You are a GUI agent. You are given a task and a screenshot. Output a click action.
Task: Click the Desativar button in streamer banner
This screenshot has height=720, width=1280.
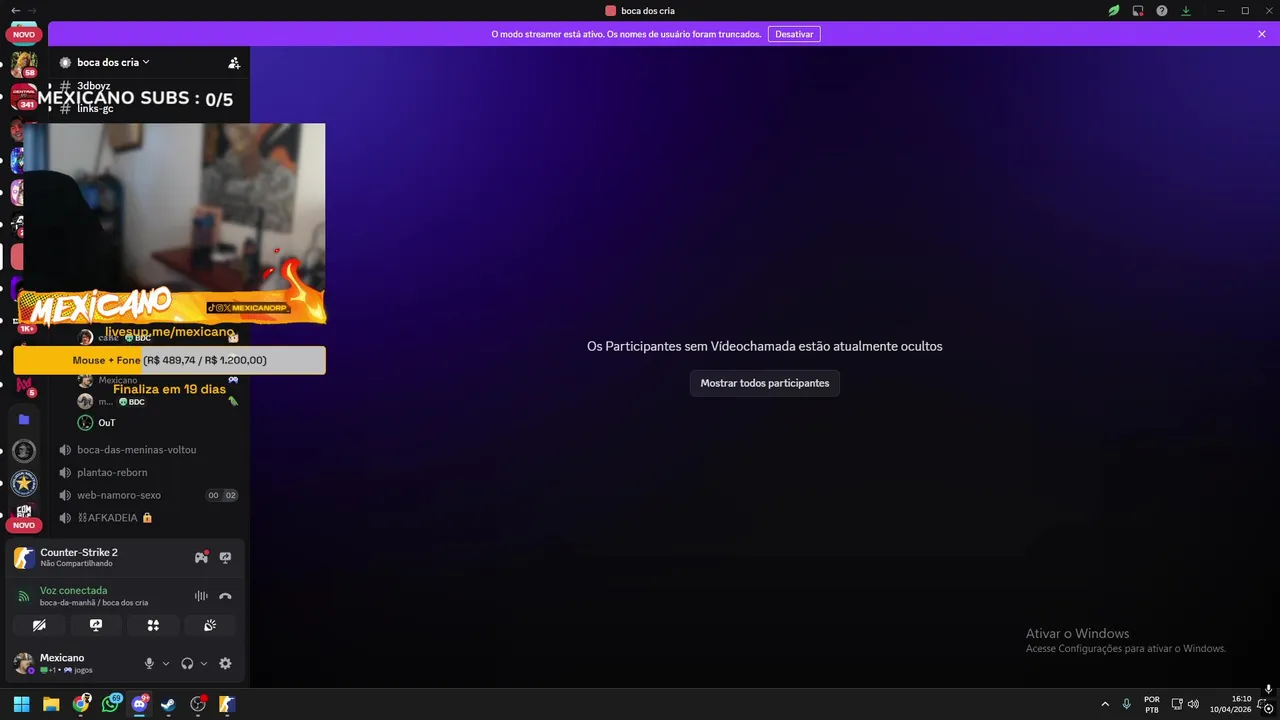coord(794,34)
